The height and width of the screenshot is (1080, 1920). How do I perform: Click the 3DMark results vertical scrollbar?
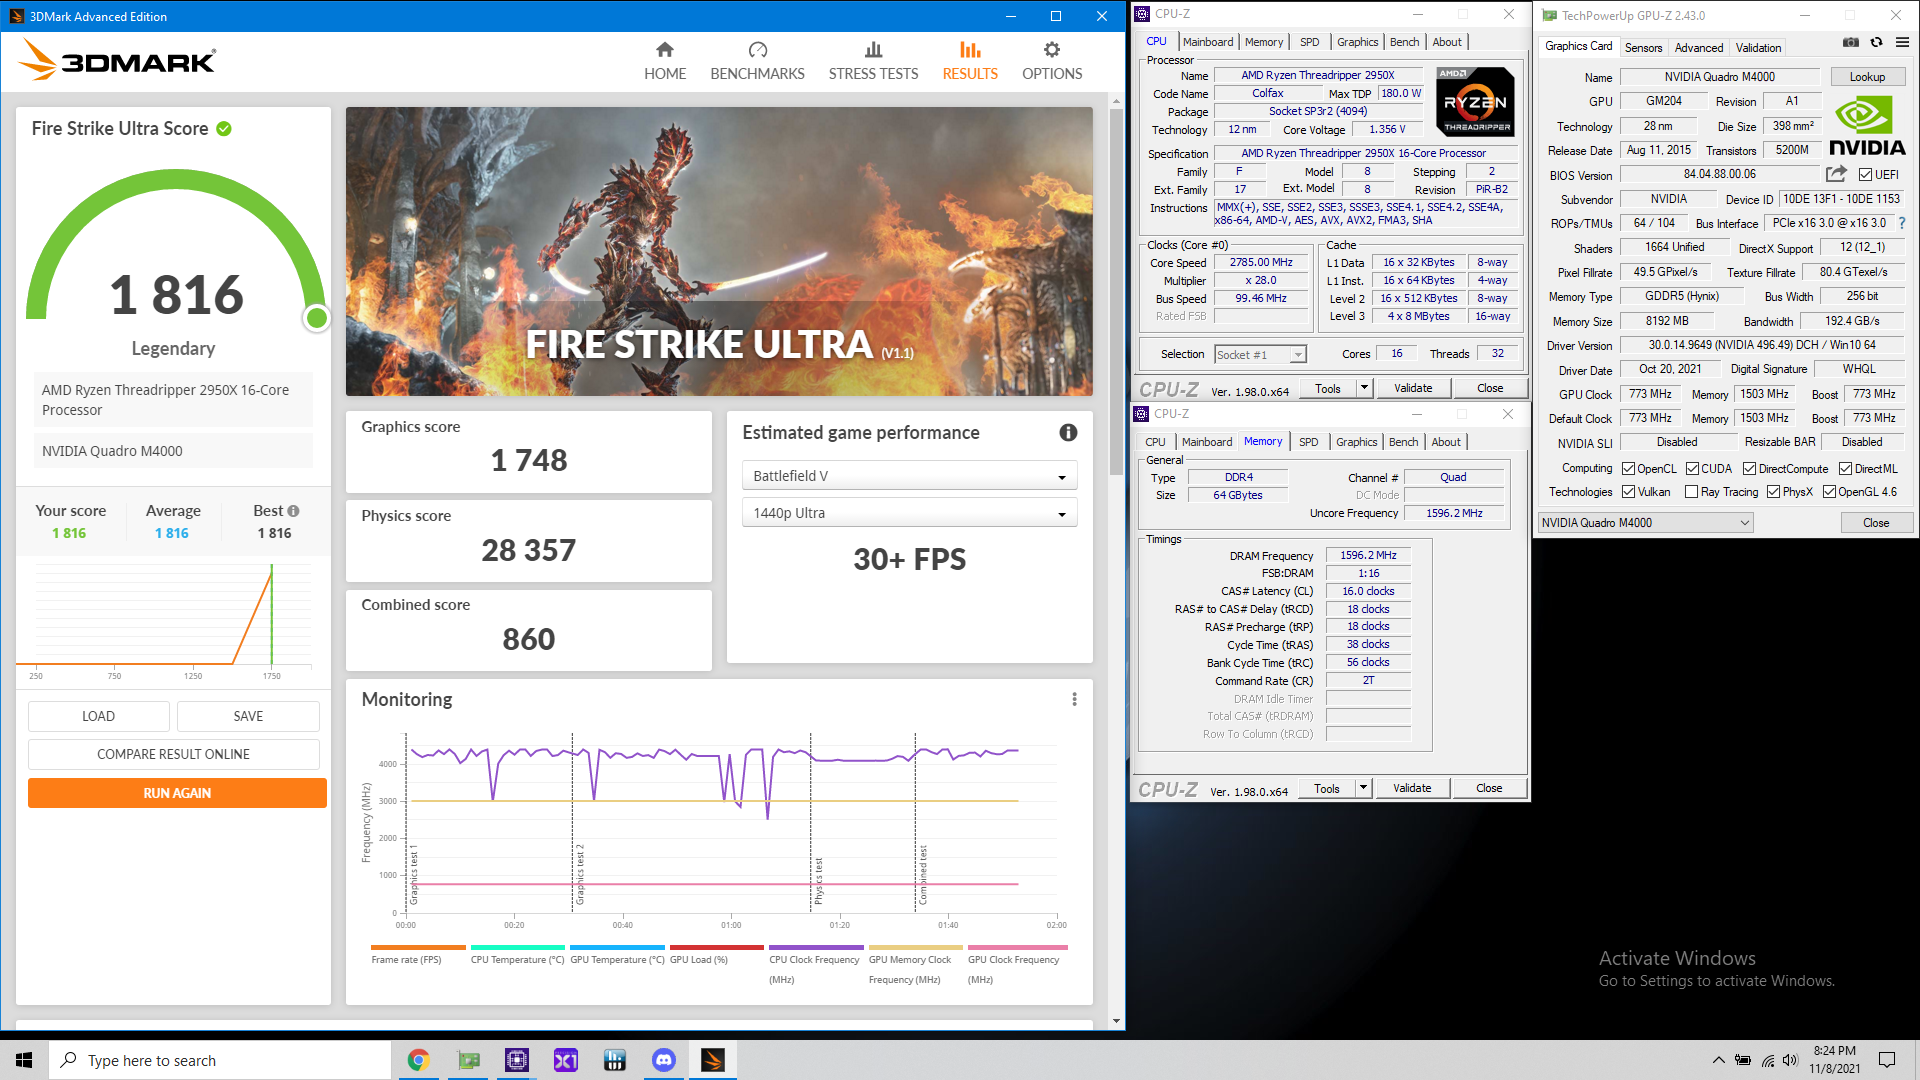coord(1116,290)
